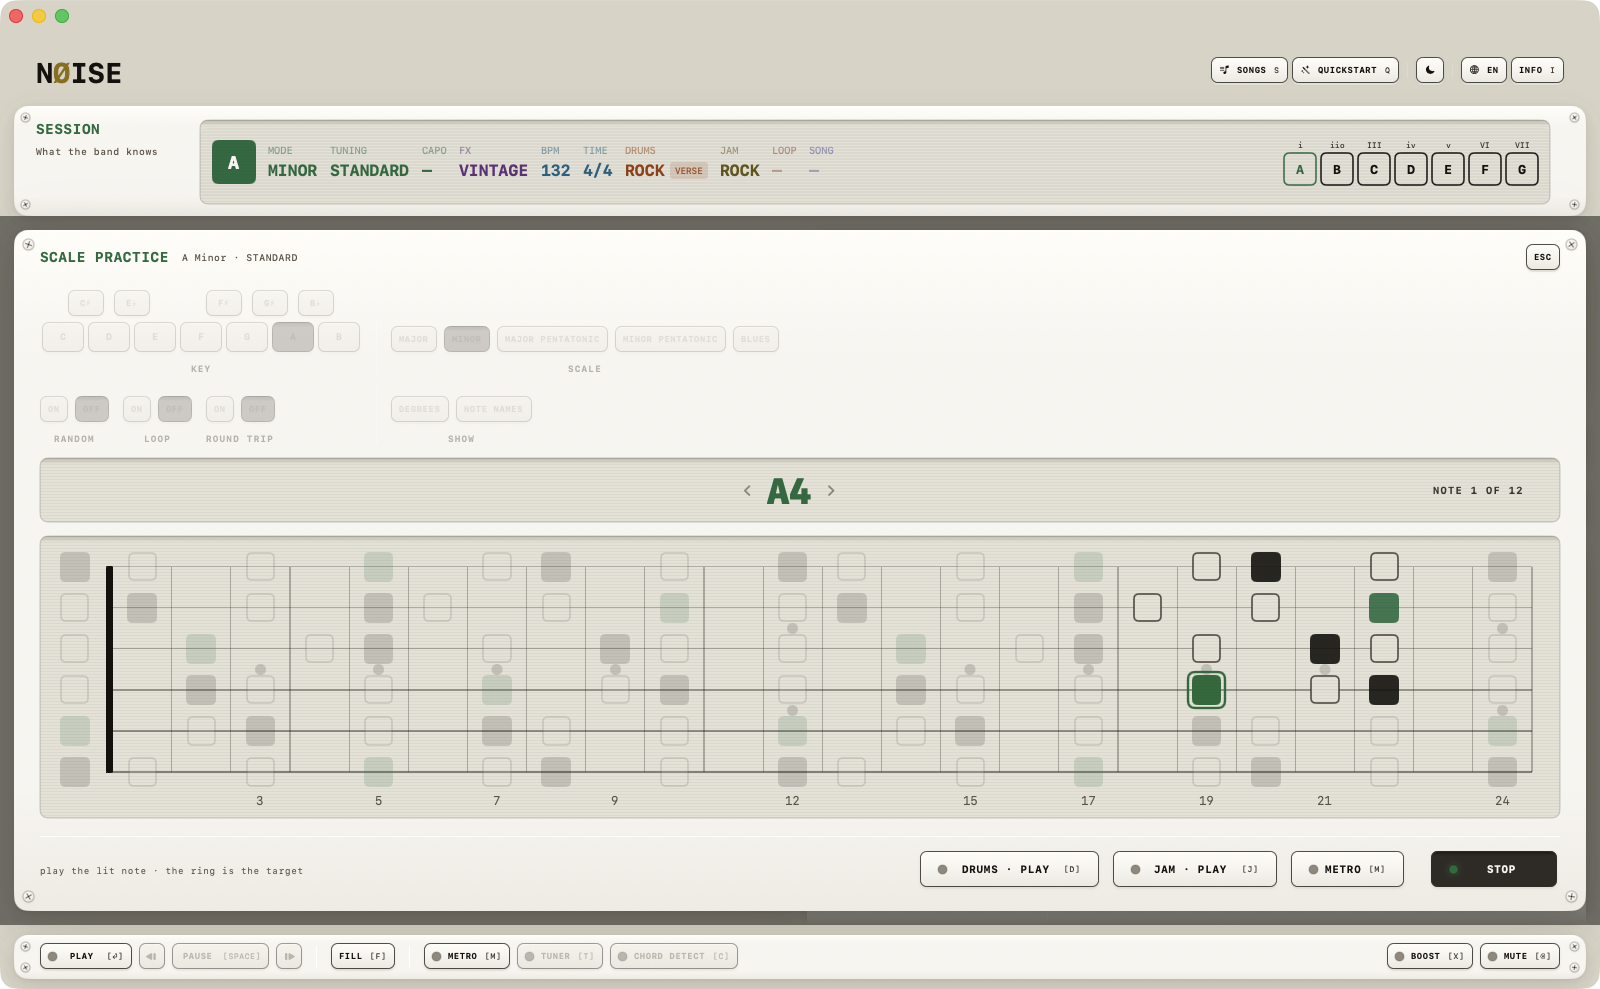This screenshot has width=1600, height=989.
Task: Open the Songs library button
Action: pos(1249,70)
